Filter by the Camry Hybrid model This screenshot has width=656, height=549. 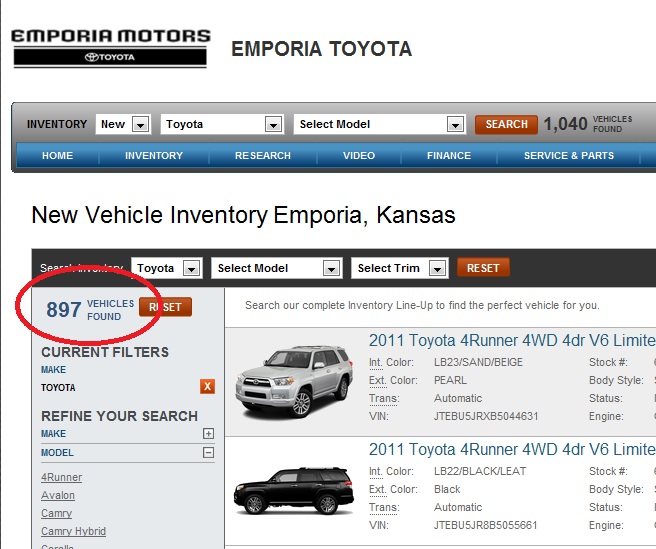click(x=73, y=531)
